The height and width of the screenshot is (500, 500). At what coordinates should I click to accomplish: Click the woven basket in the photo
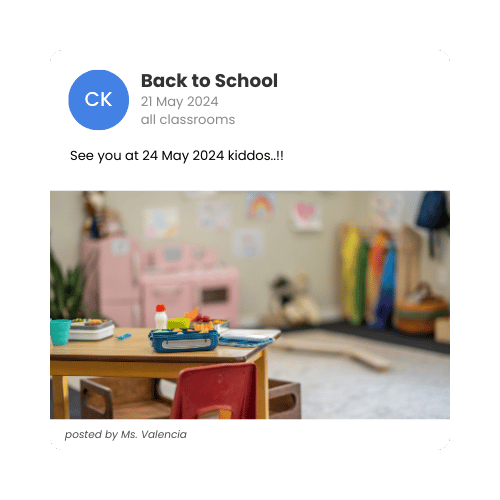pyautogui.click(x=420, y=315)
